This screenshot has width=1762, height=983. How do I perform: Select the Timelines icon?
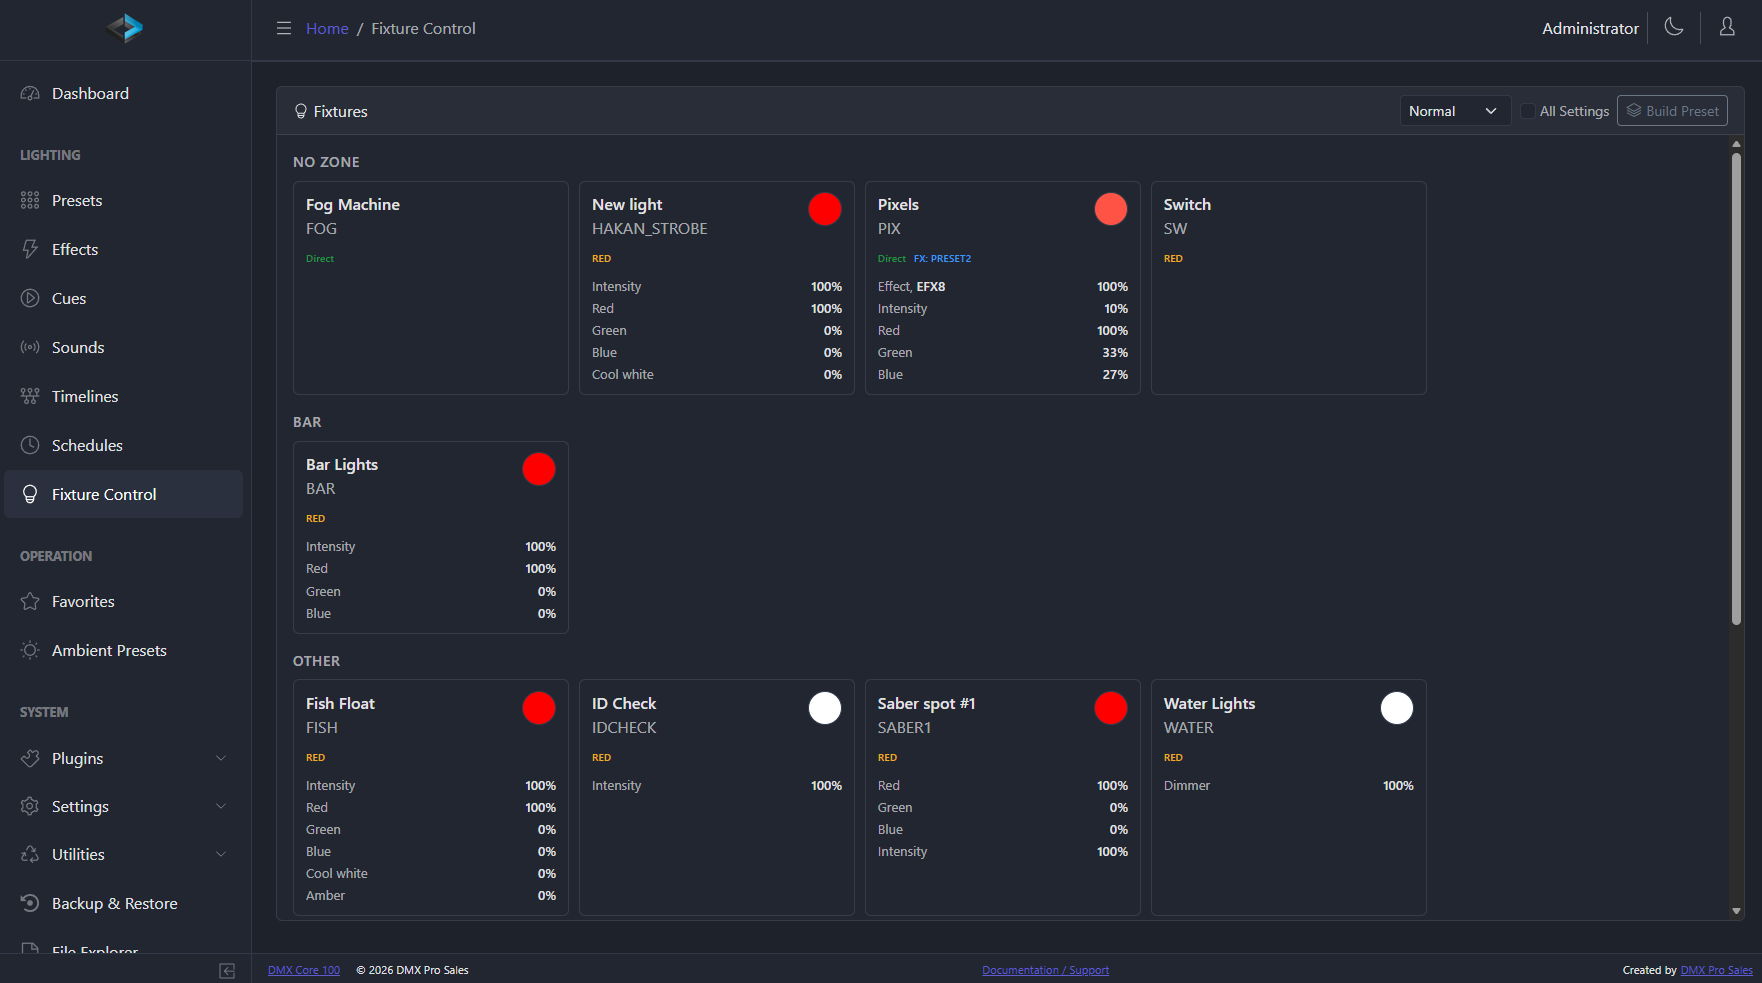pos(30,396)
